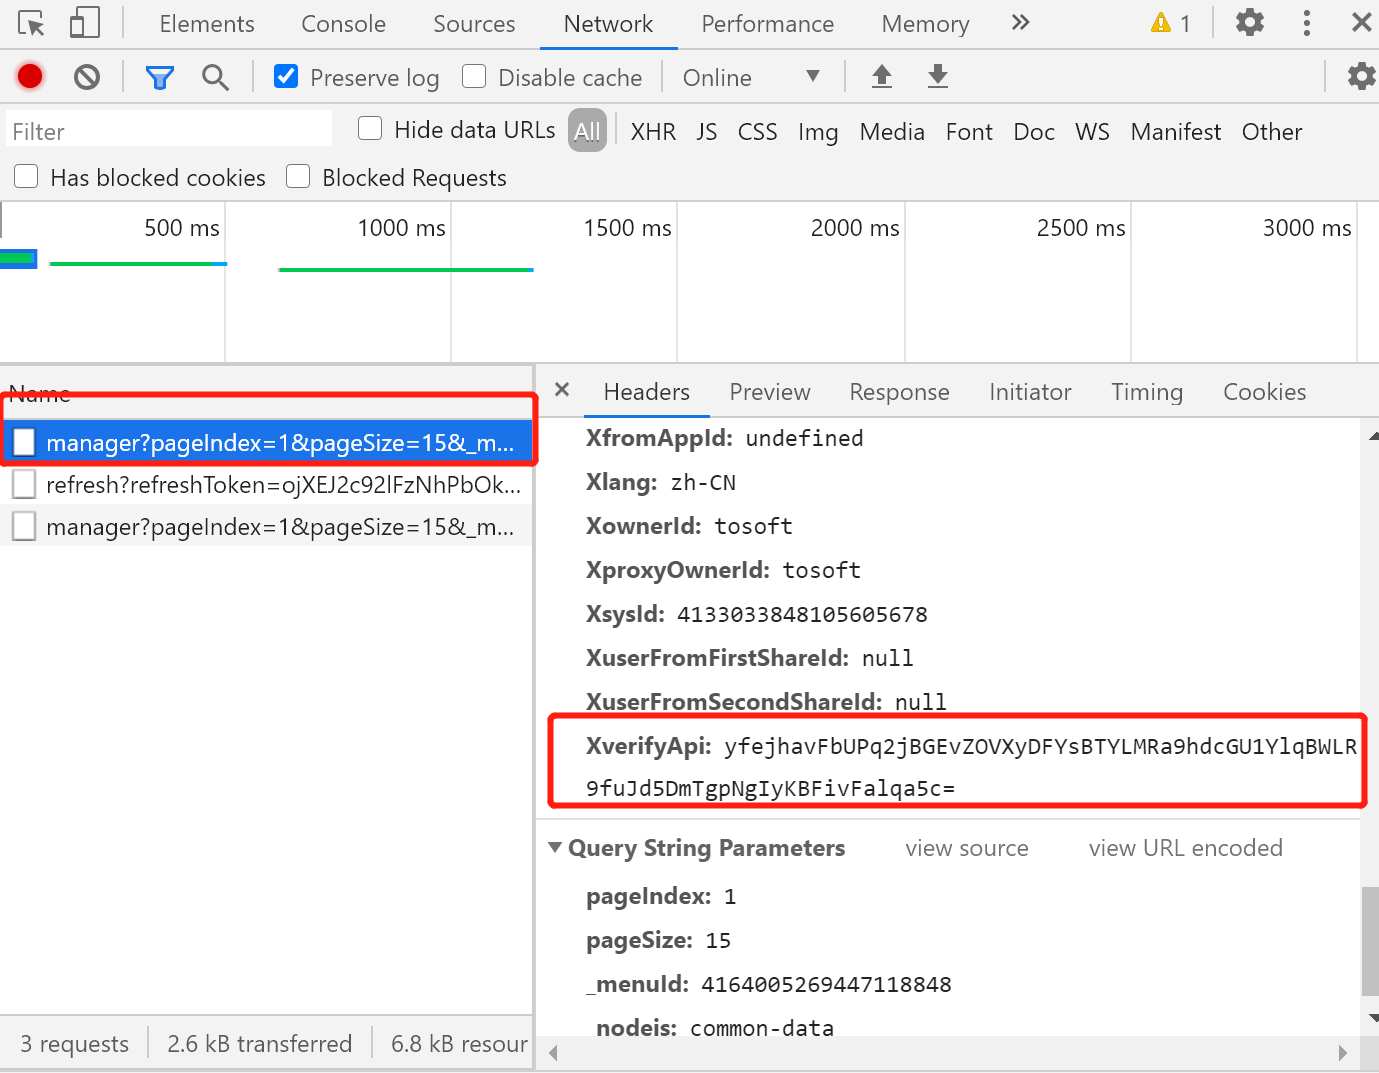
Task: Check the Blocked Requests checkbox
Action: (298, 176)
